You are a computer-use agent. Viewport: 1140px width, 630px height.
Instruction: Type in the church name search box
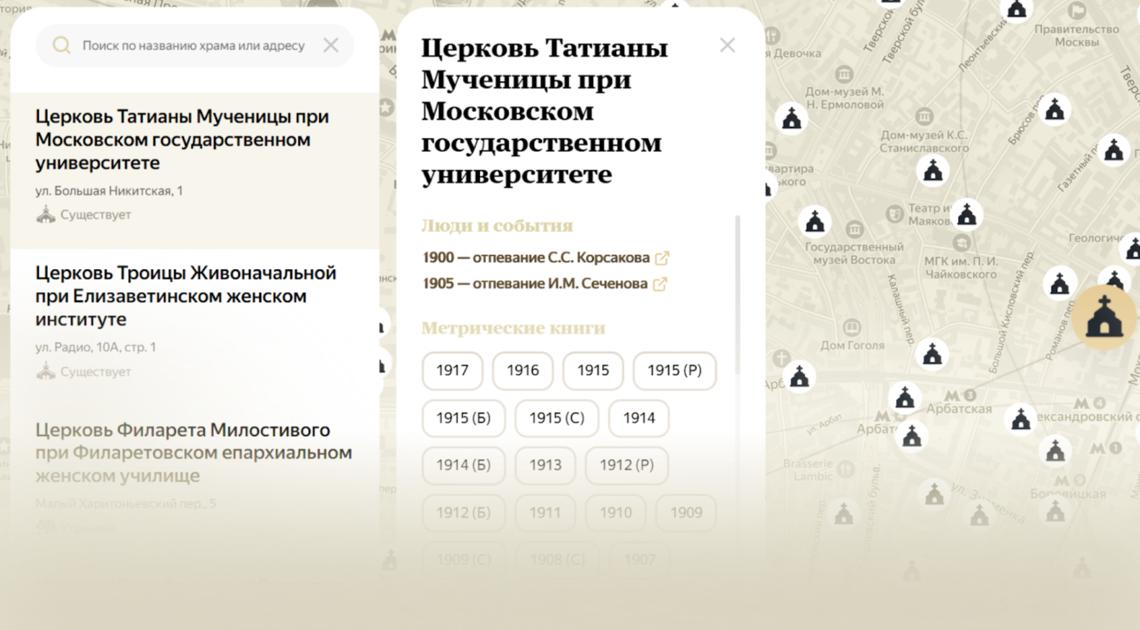[195, 45]
